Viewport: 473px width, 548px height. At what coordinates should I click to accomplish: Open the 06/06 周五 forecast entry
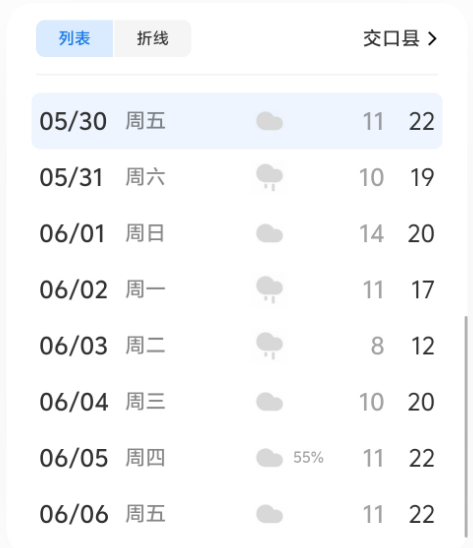[x=237, y=514]
